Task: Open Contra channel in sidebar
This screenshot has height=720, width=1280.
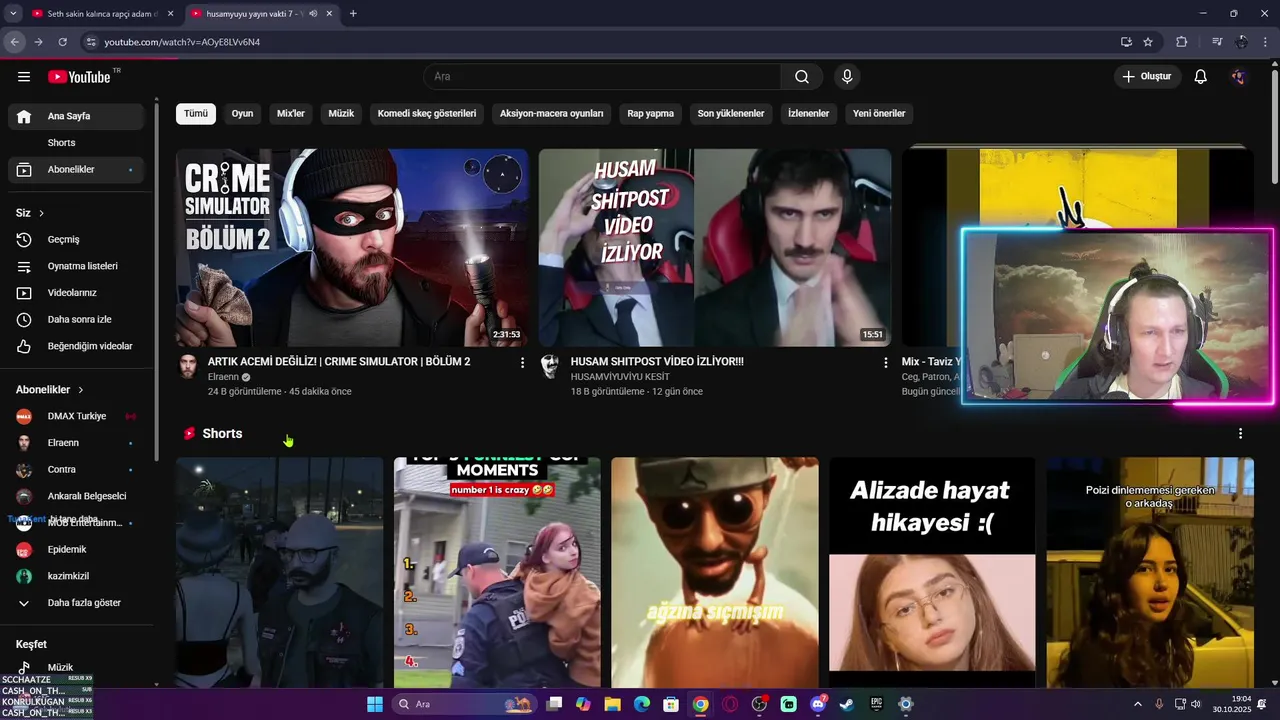Action: pyautogui.click(x=76, y=470)
